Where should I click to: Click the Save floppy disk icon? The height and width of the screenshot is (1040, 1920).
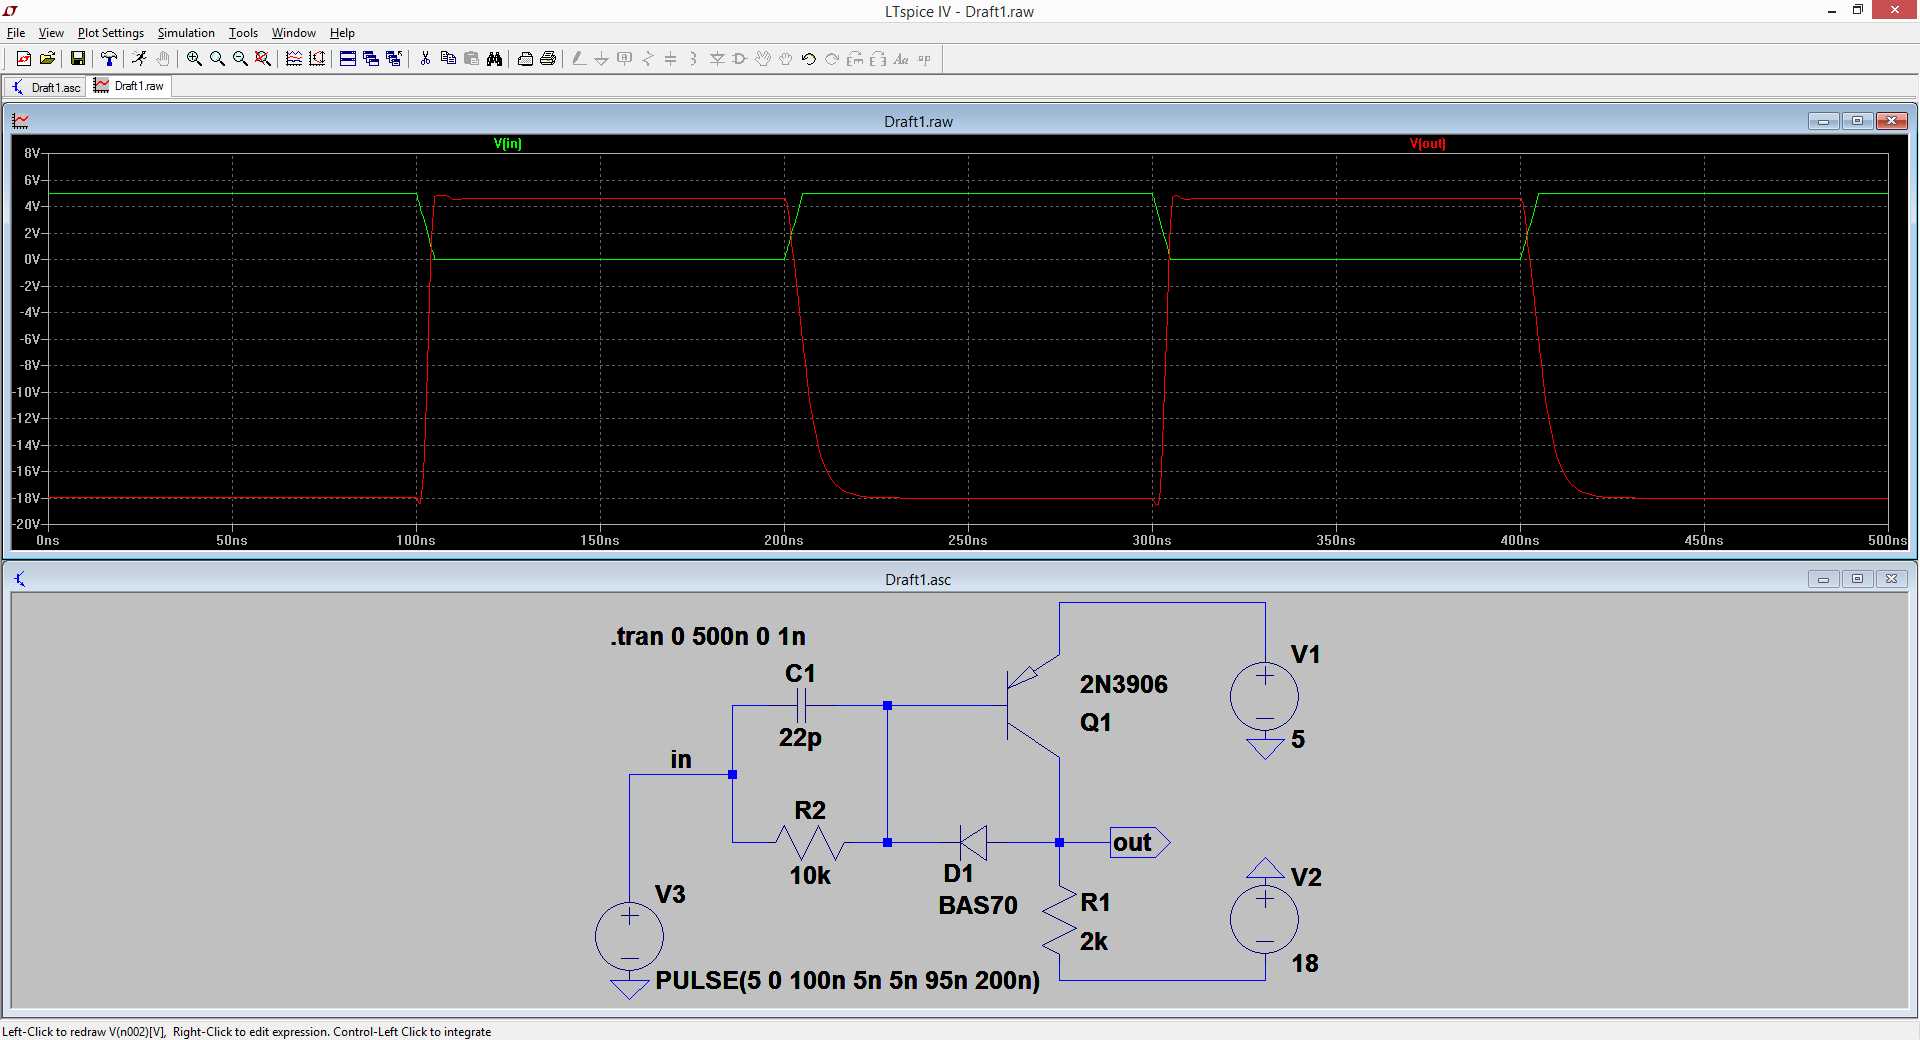(x=78, y=59)
